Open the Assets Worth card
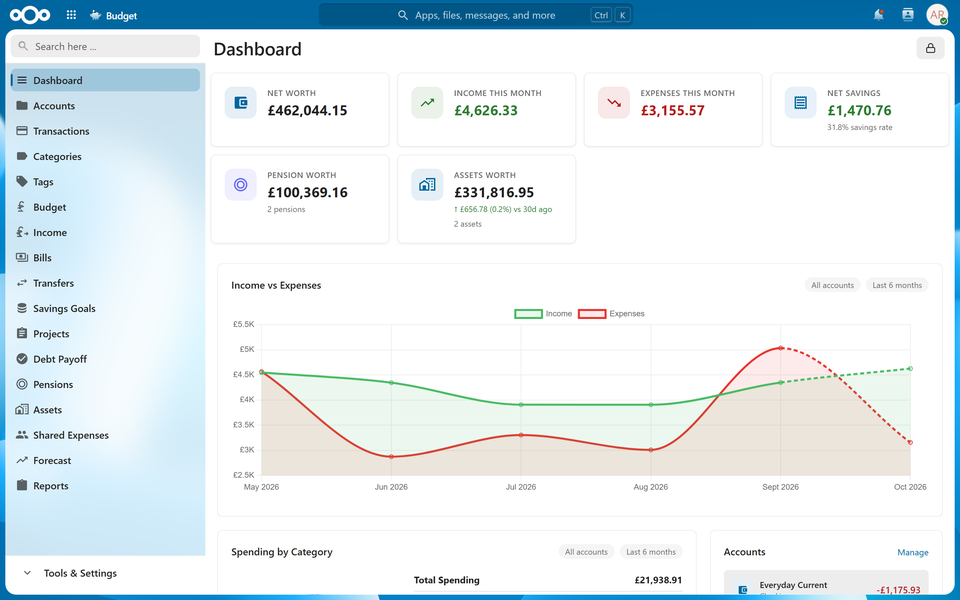Viewport: 960px width, 600px height. point(487,199)
